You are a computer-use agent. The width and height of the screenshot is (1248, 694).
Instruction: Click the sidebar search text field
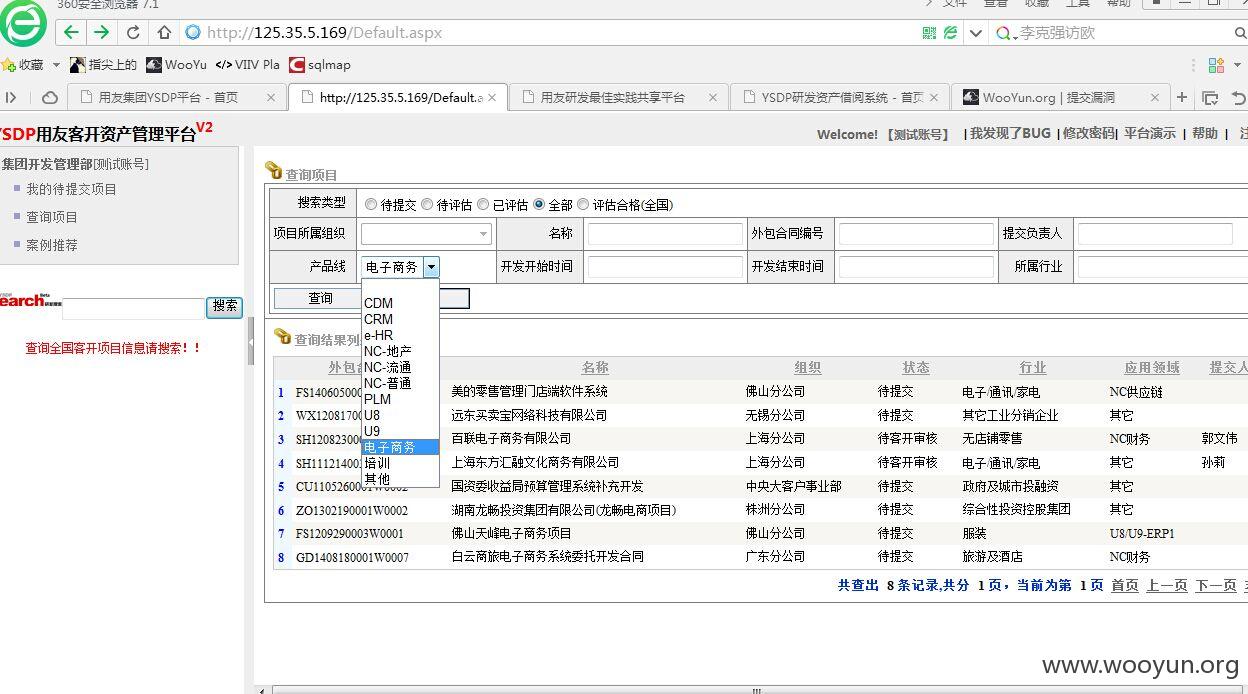tap(133, 308)
